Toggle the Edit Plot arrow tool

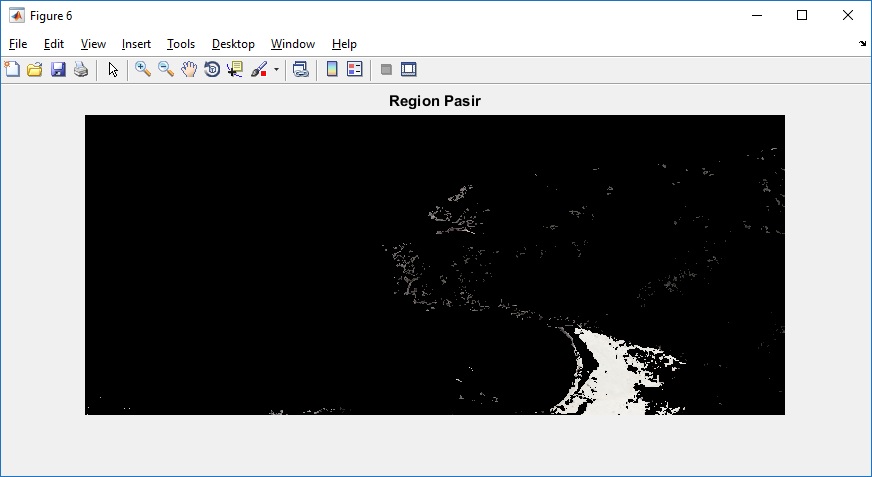(113, 70)
